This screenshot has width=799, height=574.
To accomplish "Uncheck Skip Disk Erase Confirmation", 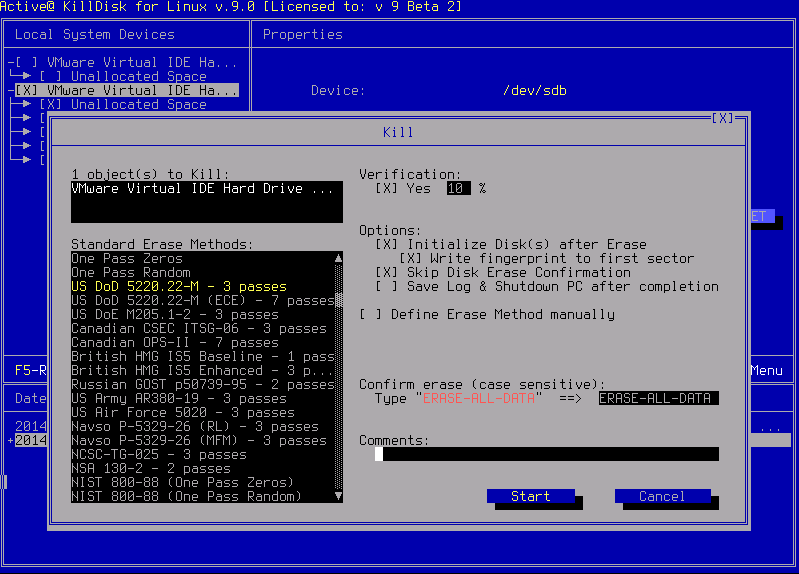I will coord(386,272).
